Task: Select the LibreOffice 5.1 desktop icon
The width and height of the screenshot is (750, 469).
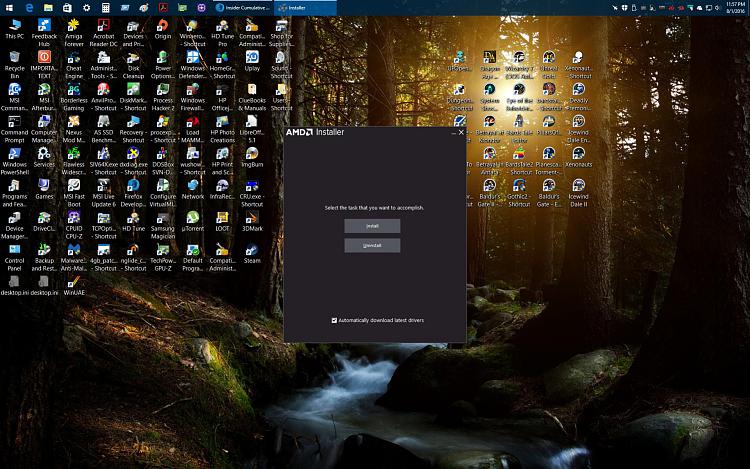Action: 252,129
